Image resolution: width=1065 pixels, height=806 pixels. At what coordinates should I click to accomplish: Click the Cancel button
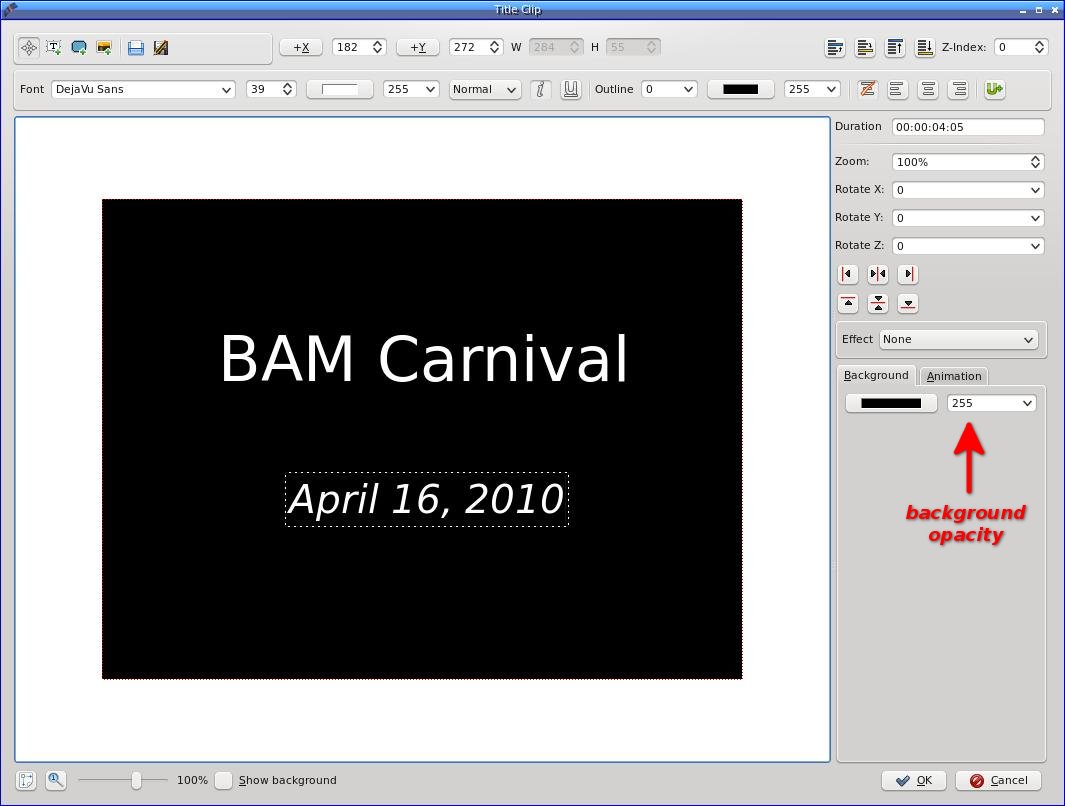point(998,780)
